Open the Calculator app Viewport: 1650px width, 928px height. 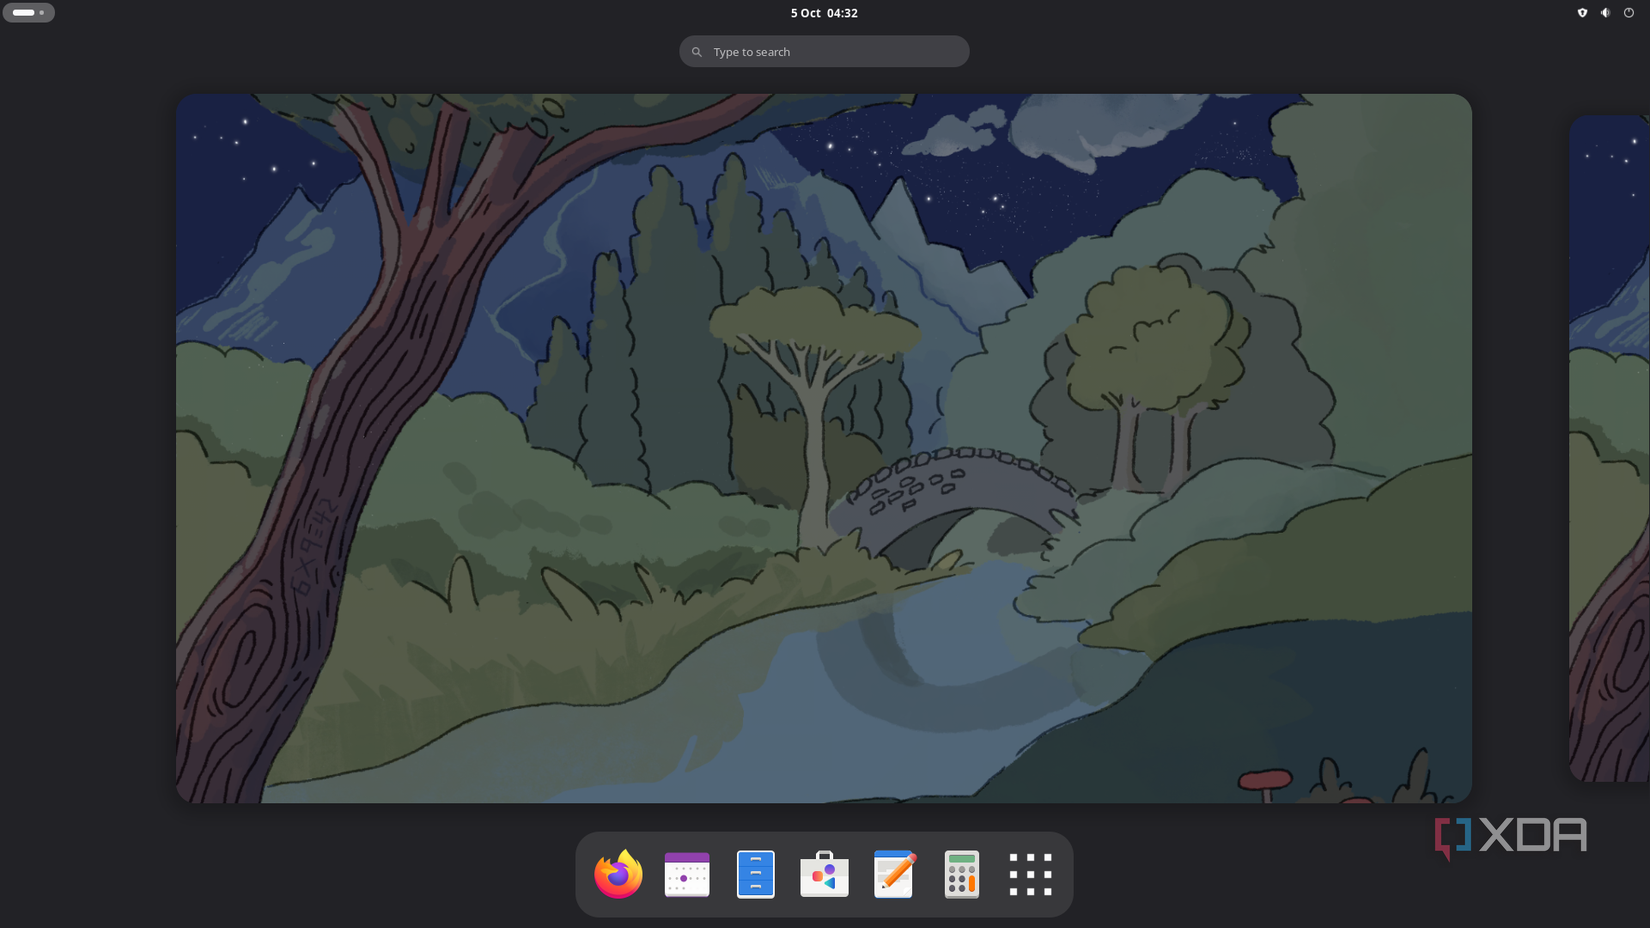click(x=961, y=873)
